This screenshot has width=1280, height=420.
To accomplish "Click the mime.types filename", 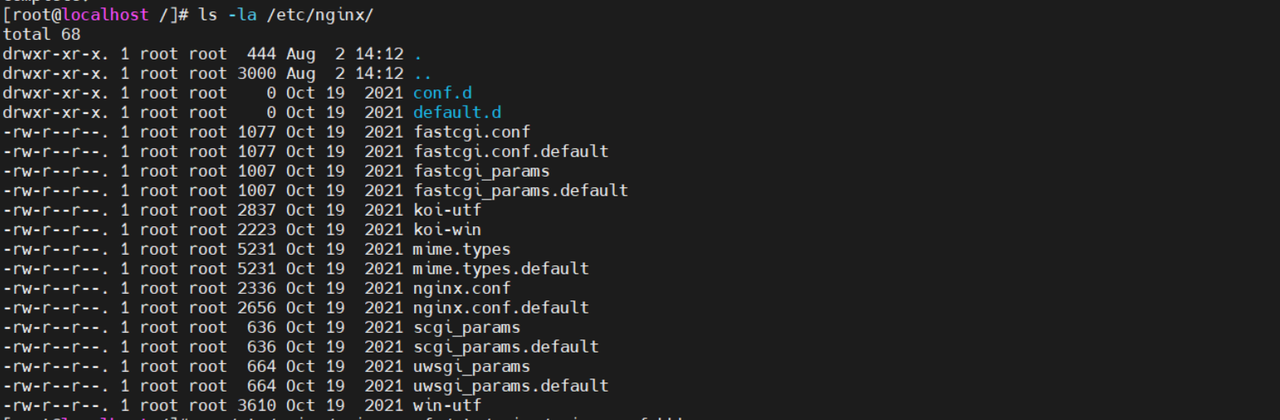I will pos(462,249).
